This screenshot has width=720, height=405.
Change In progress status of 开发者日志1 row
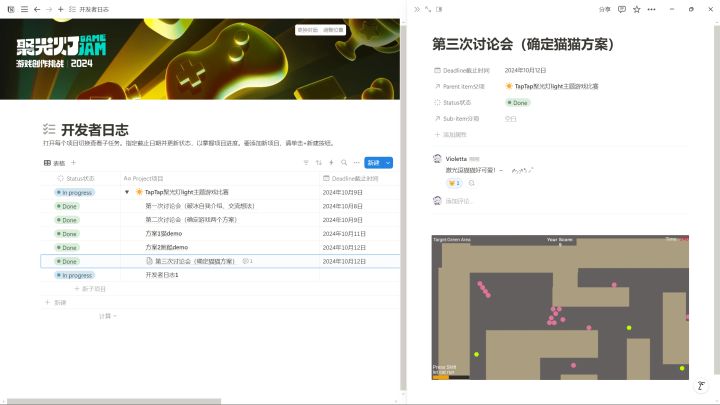[x=74, y=275]
